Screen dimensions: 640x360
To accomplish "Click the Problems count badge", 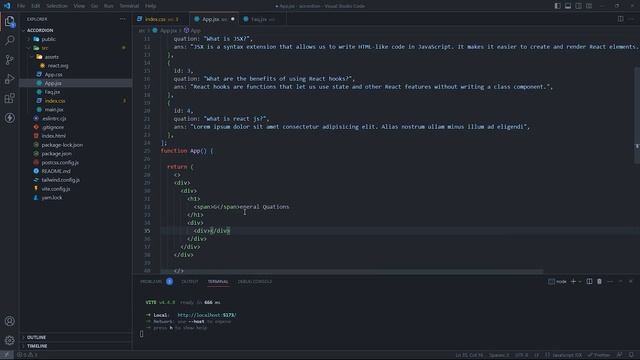I will coord(169,281).
